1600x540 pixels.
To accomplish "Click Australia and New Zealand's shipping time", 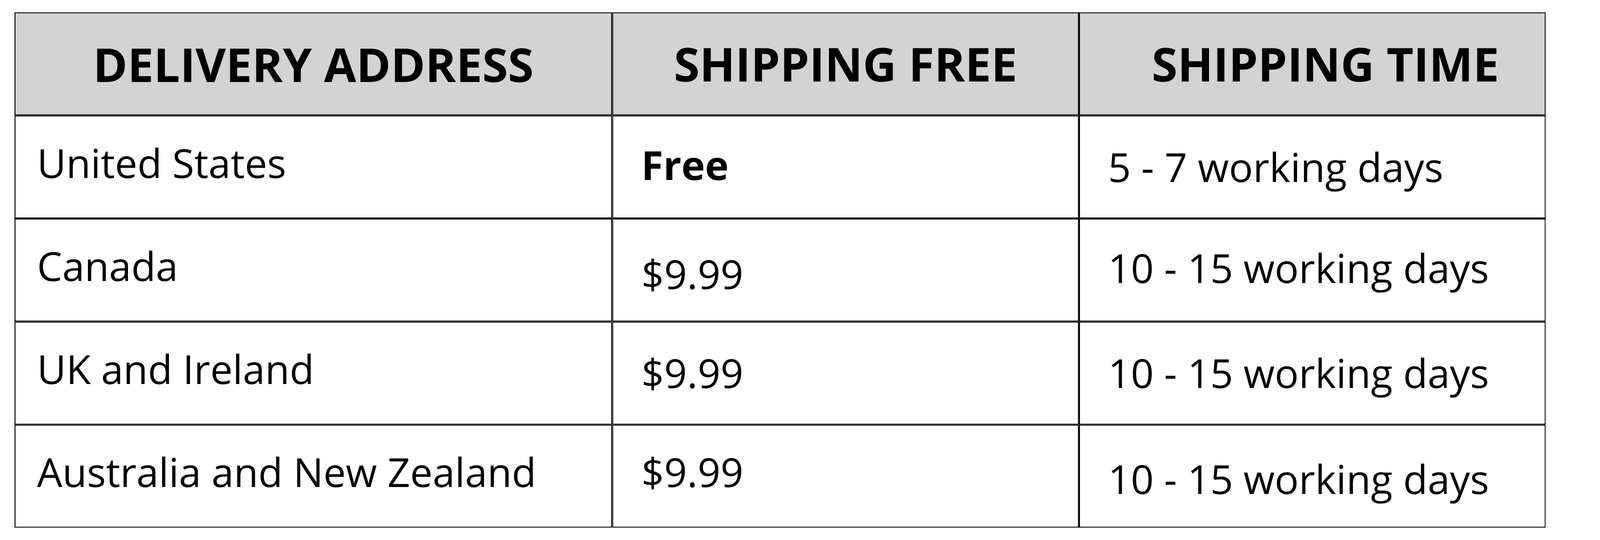I will click(1298, 480).
